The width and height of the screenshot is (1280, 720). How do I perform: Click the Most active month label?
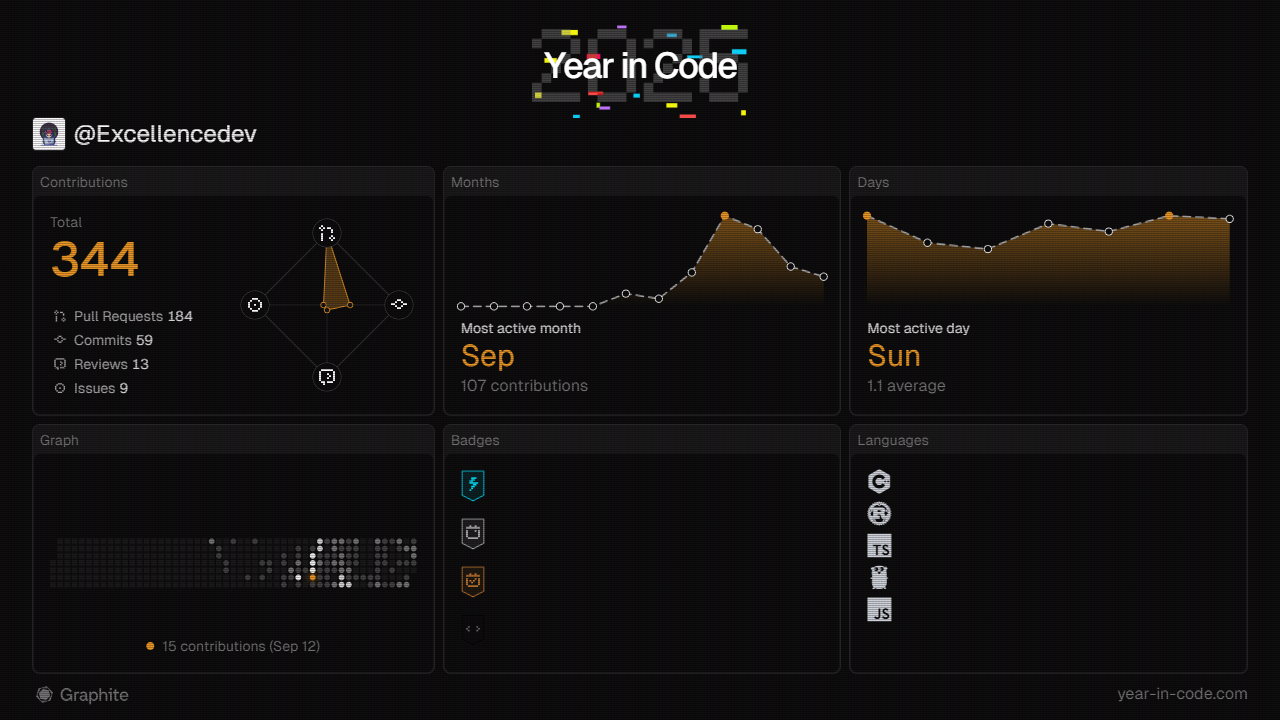coord(521,328)
